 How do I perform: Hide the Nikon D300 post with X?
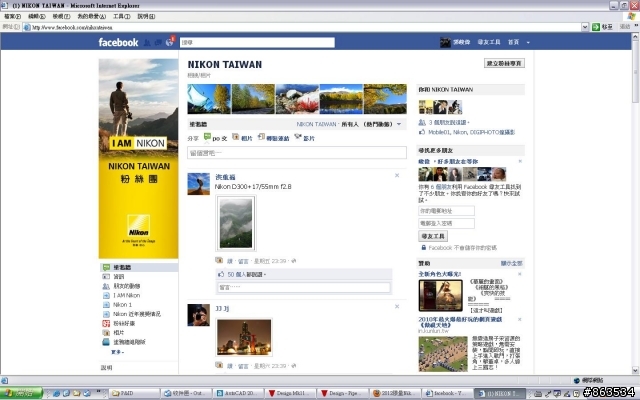pyautogui.click(x=397, y=176)
